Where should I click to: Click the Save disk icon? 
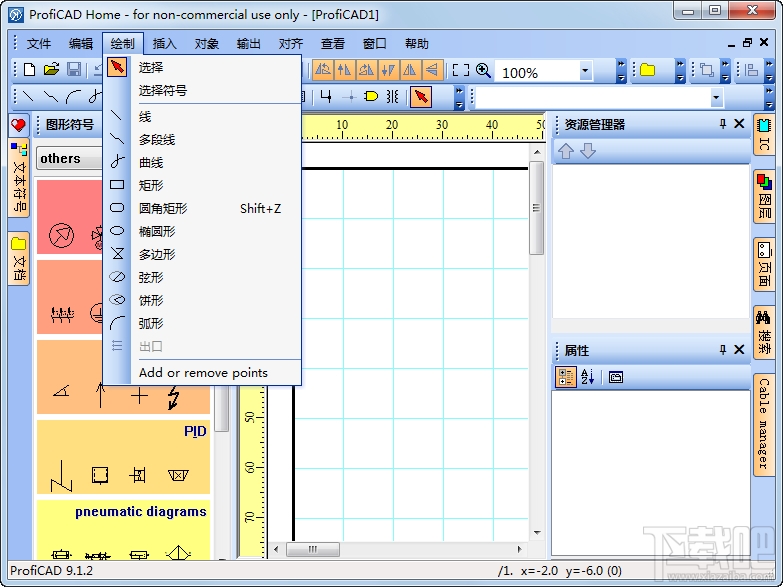coord(74,69)
